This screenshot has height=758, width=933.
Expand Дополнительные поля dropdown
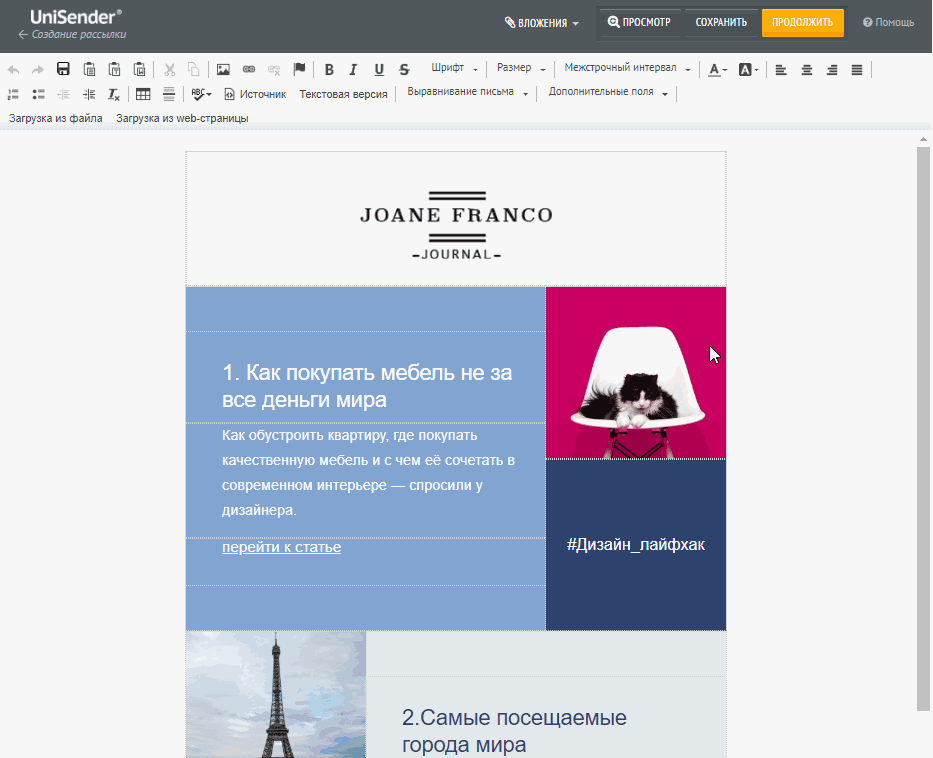coord(608,92)
